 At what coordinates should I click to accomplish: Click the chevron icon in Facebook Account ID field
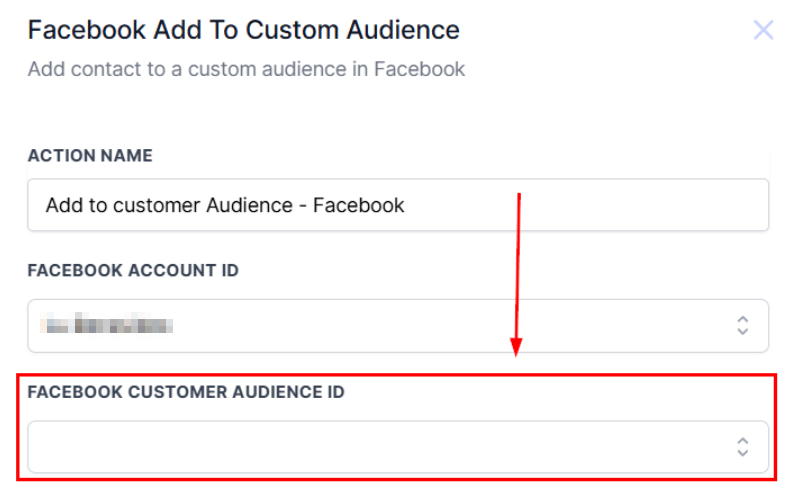pyautogui.click(x=742, y=325)
